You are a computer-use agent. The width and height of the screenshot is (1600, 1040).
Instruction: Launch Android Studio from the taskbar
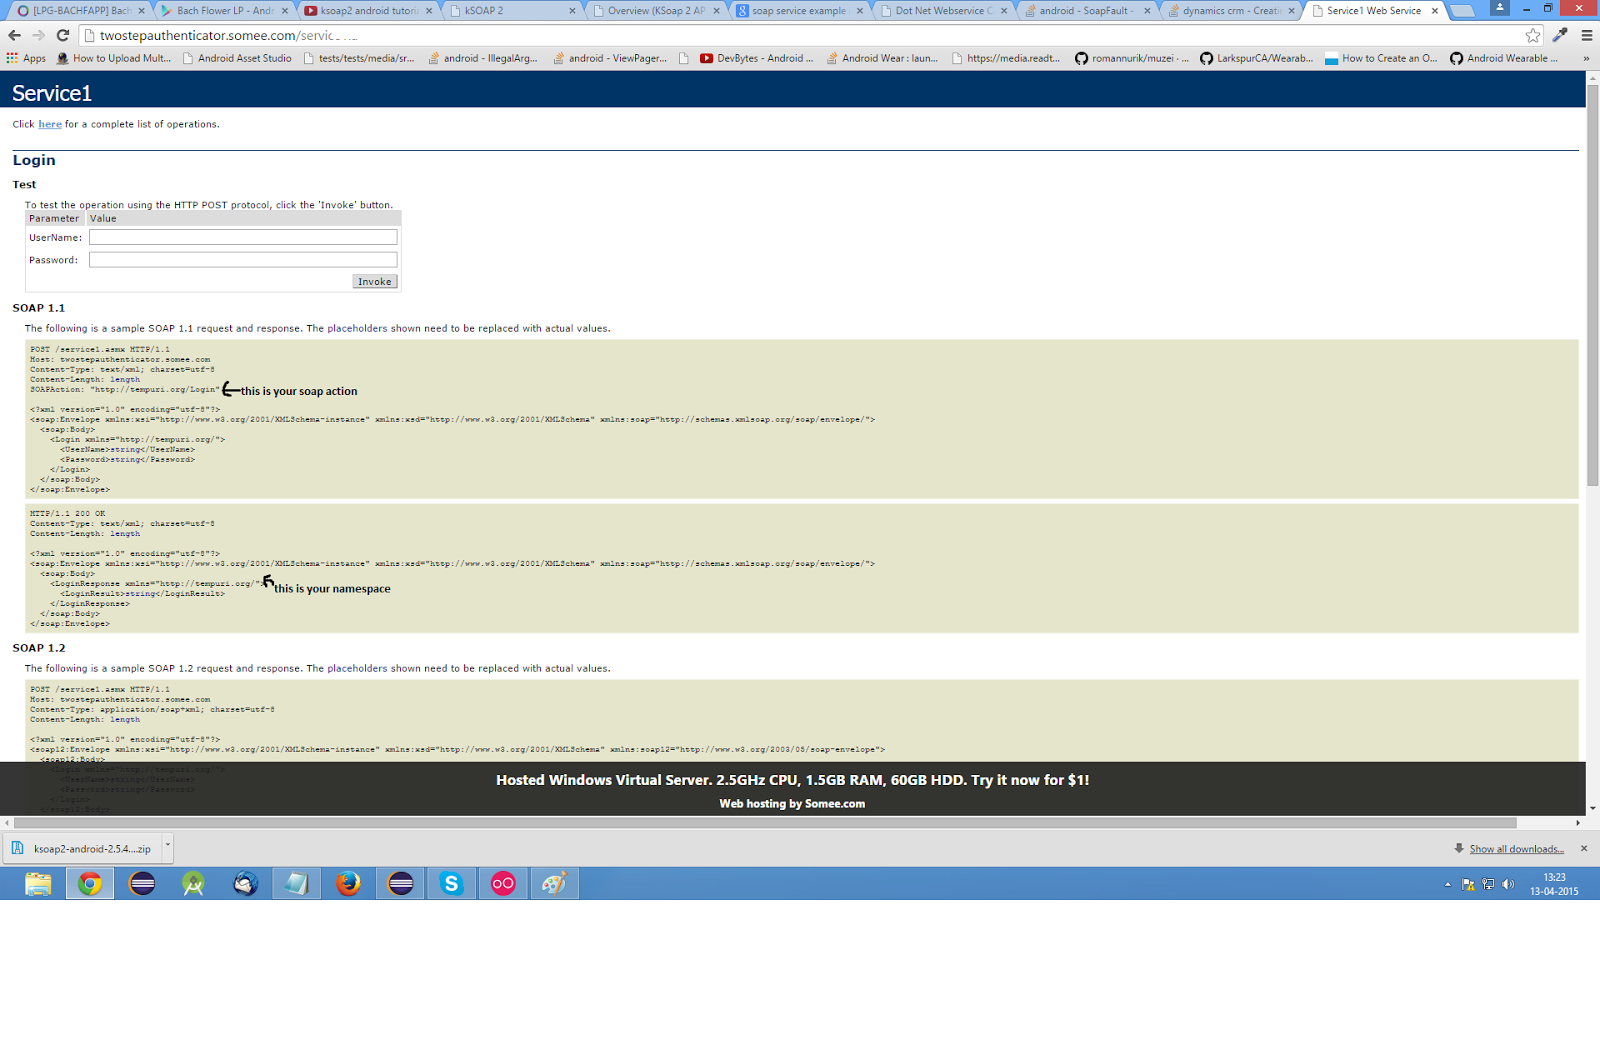tap(192, 883)
